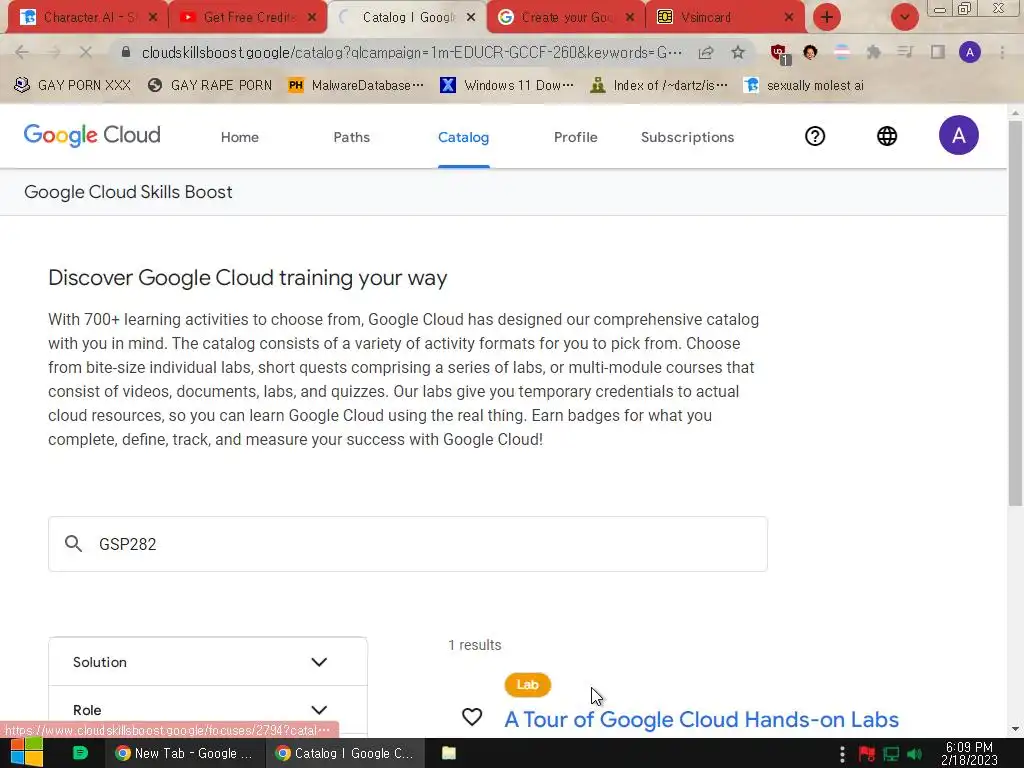Close the Catalog Google tab
This screenshot has width=1024, height=768.
click(x=470, y=18)
